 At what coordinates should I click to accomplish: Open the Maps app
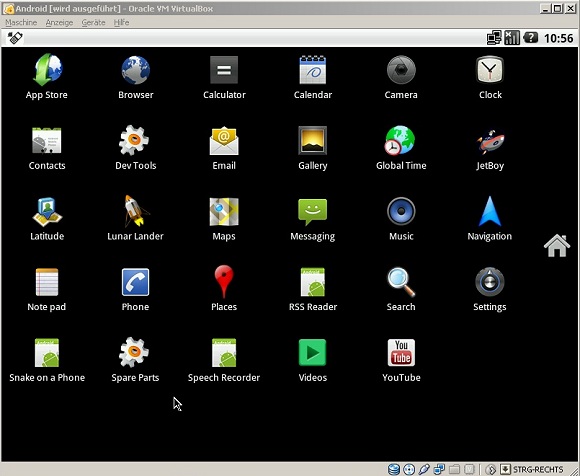(224, 218)
